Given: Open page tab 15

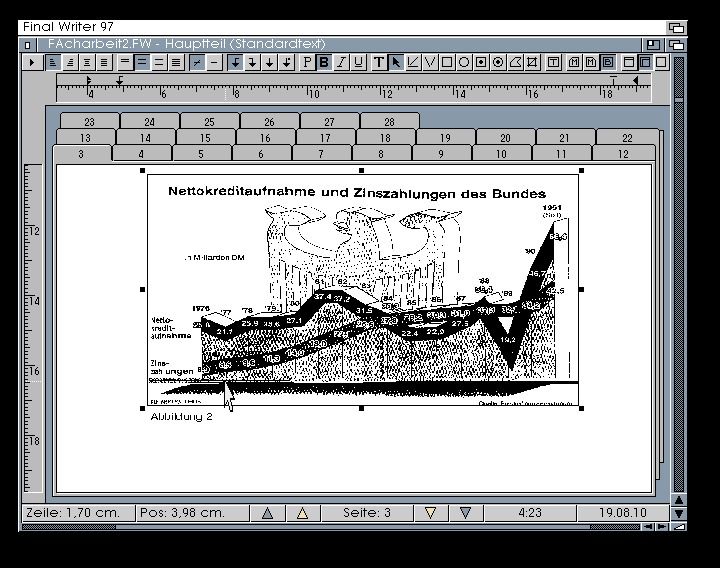Looking at the screenshot, I should (205, 138).
